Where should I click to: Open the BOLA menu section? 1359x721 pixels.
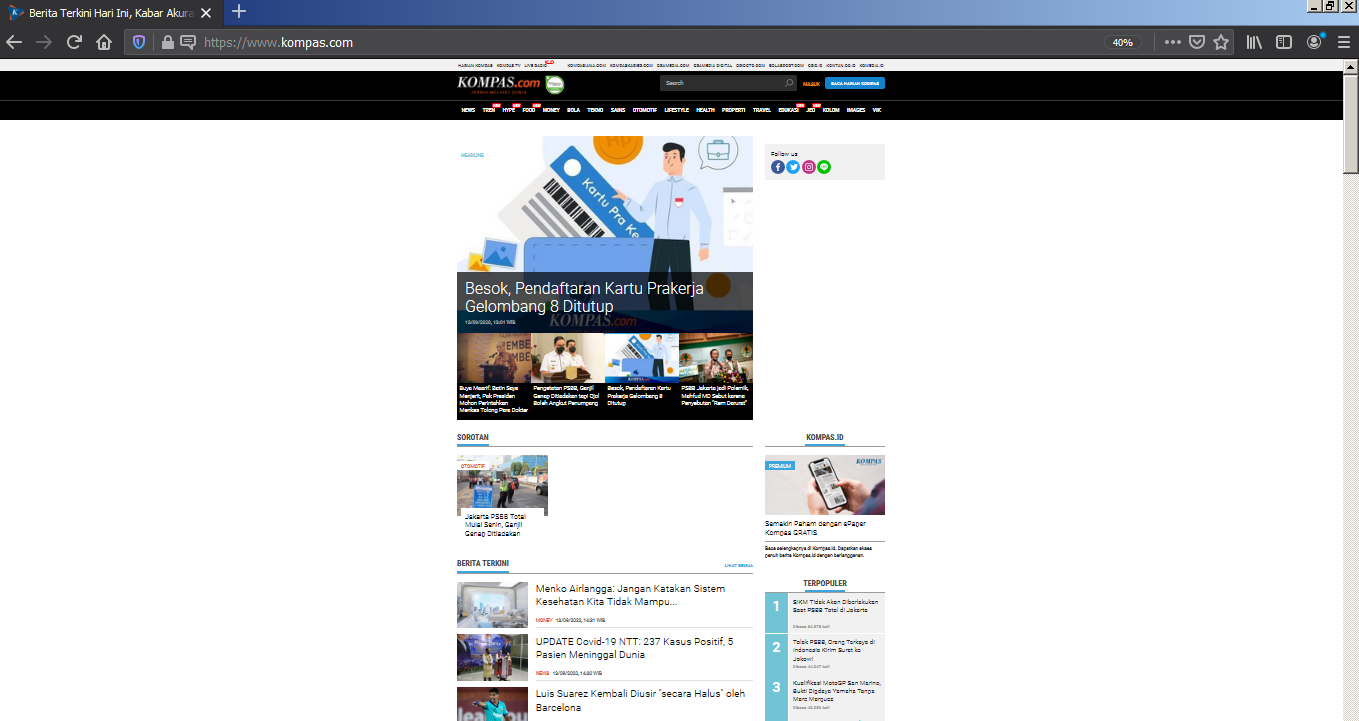click(x=573, y=110)
